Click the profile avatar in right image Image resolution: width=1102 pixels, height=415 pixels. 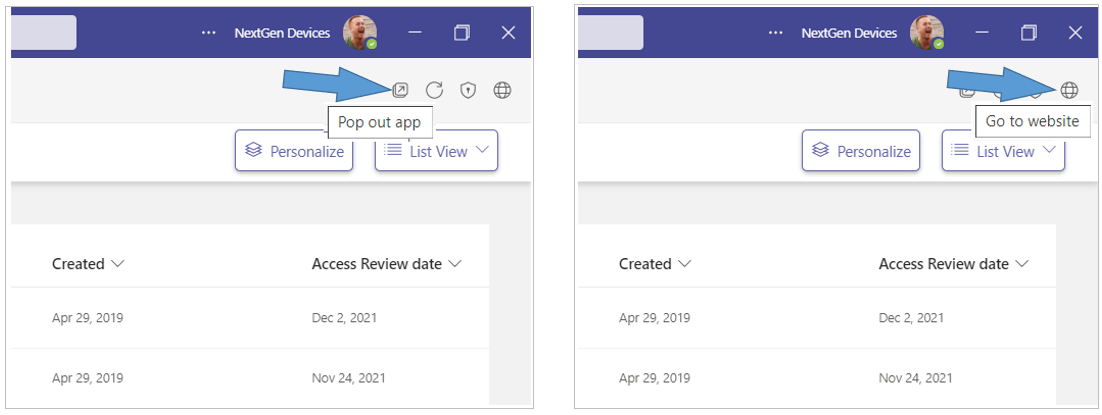[x=927, y=33]
